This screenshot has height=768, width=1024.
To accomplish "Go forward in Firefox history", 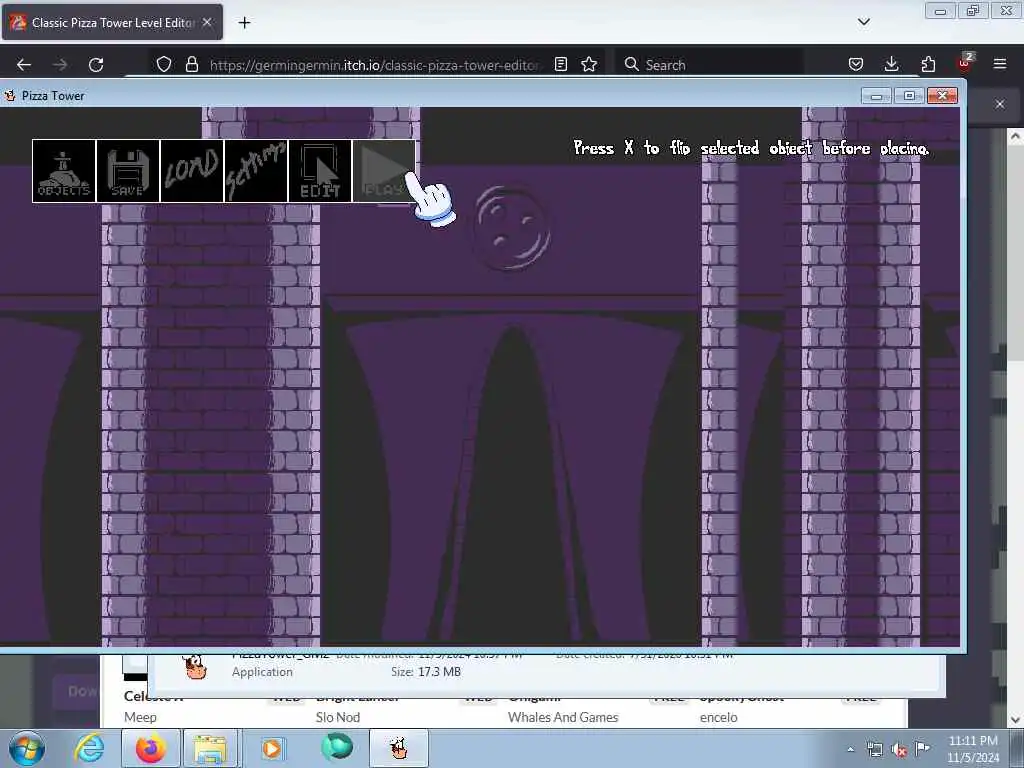I will click(x=60, y=65).
